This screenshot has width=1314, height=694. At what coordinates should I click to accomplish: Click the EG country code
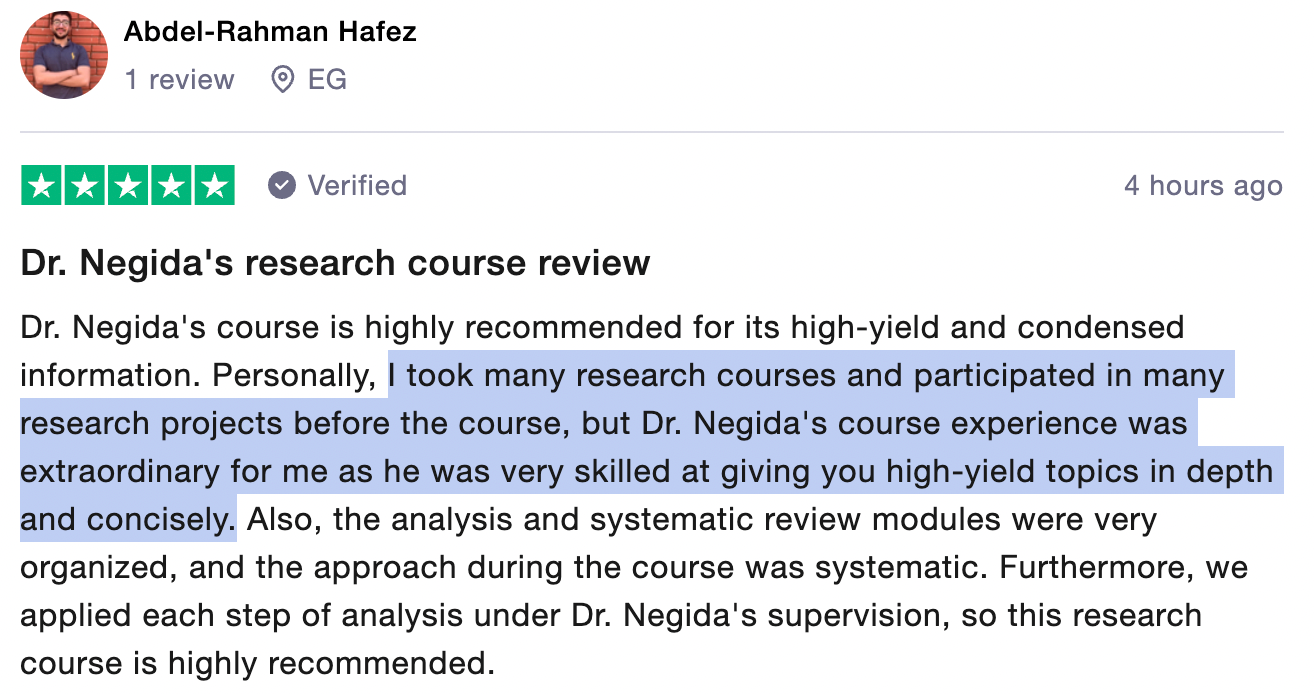tap(327, 80)
